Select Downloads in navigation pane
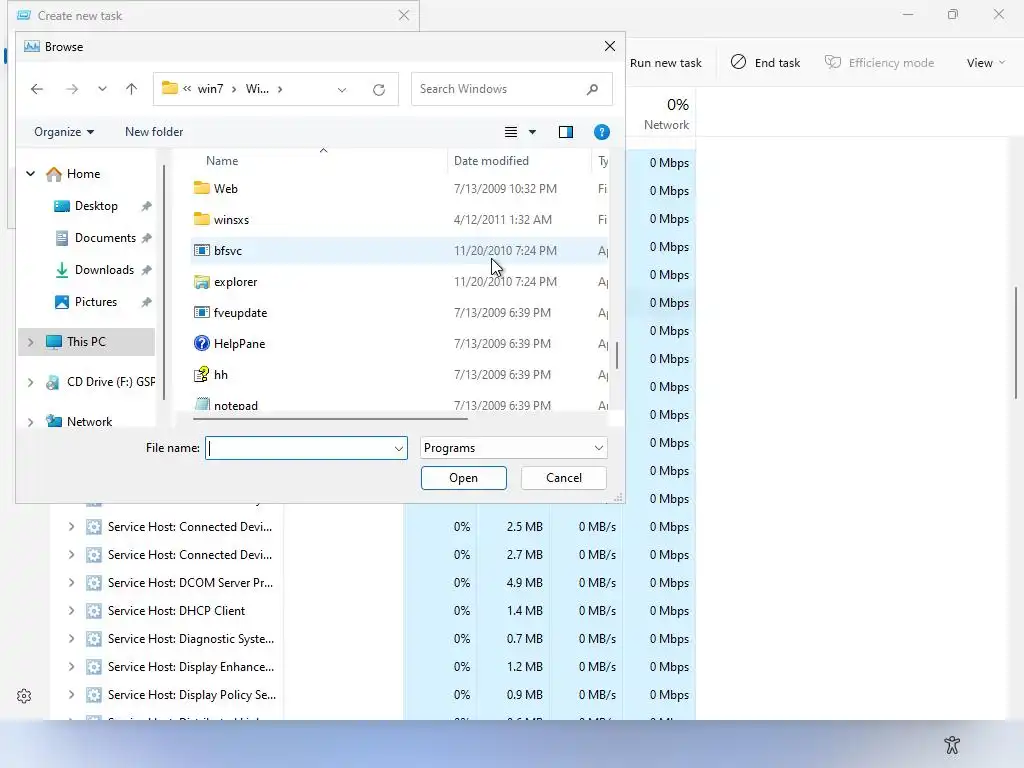Viewport: 1024px width, 768px height. click(104, 270)
